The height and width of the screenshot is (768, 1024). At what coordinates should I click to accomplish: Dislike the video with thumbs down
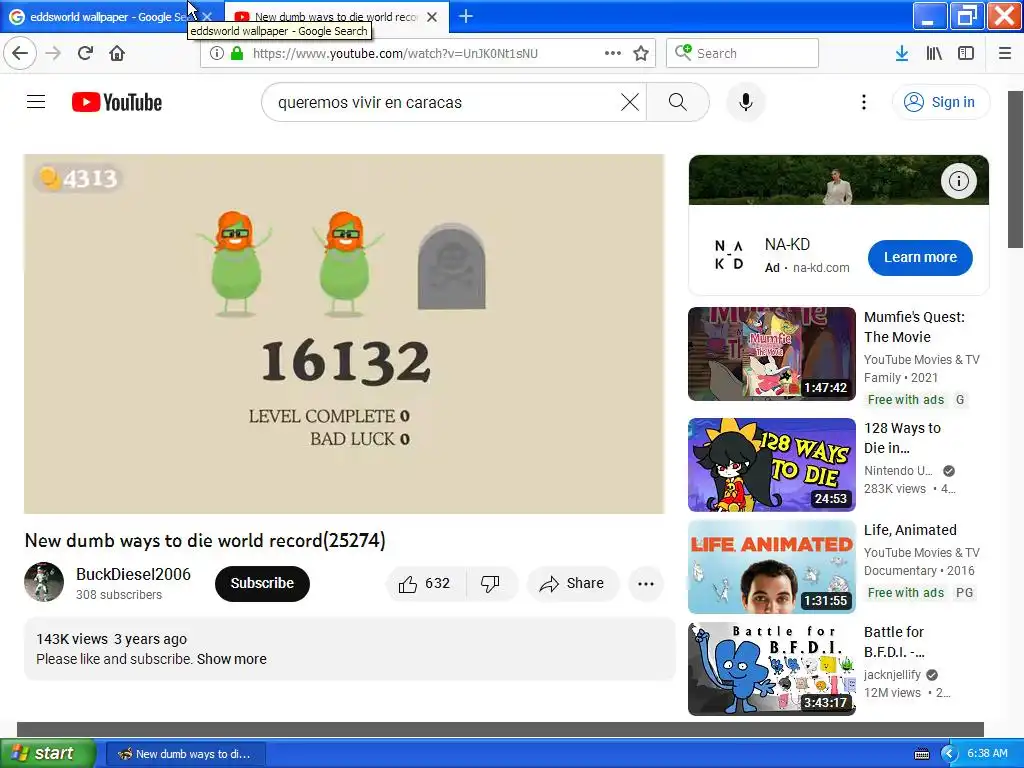pos(491,583)
